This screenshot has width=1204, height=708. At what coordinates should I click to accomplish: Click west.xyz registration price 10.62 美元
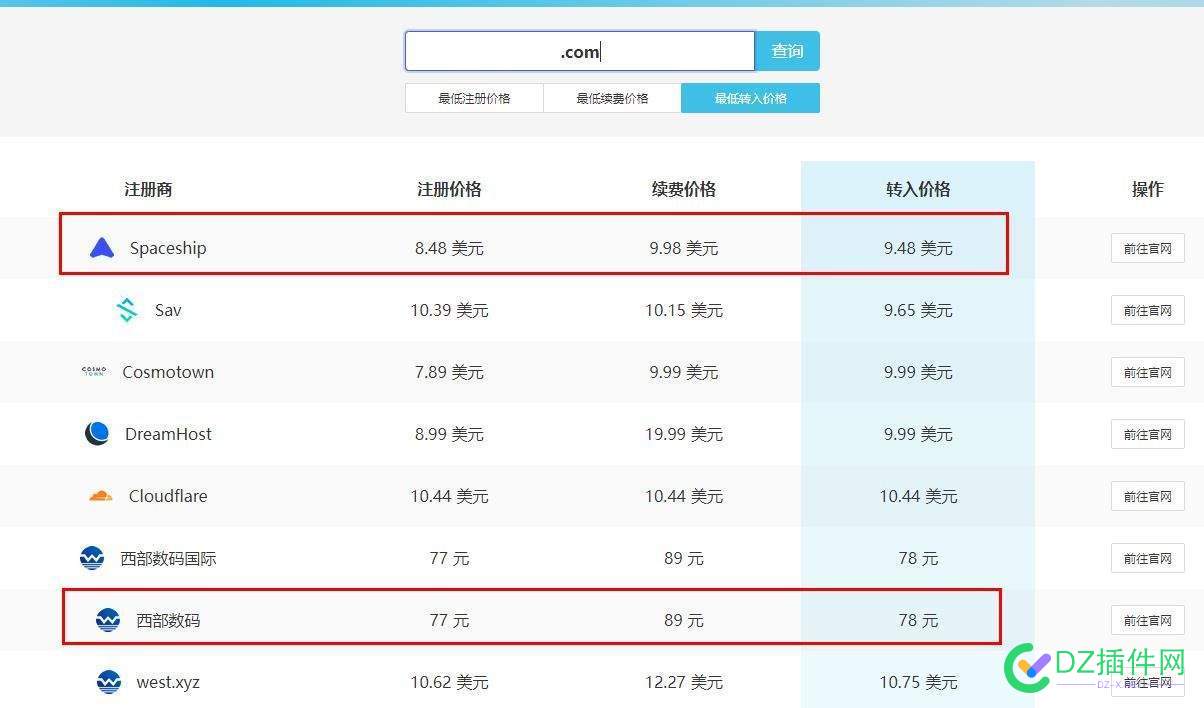[x=449, y=682]
